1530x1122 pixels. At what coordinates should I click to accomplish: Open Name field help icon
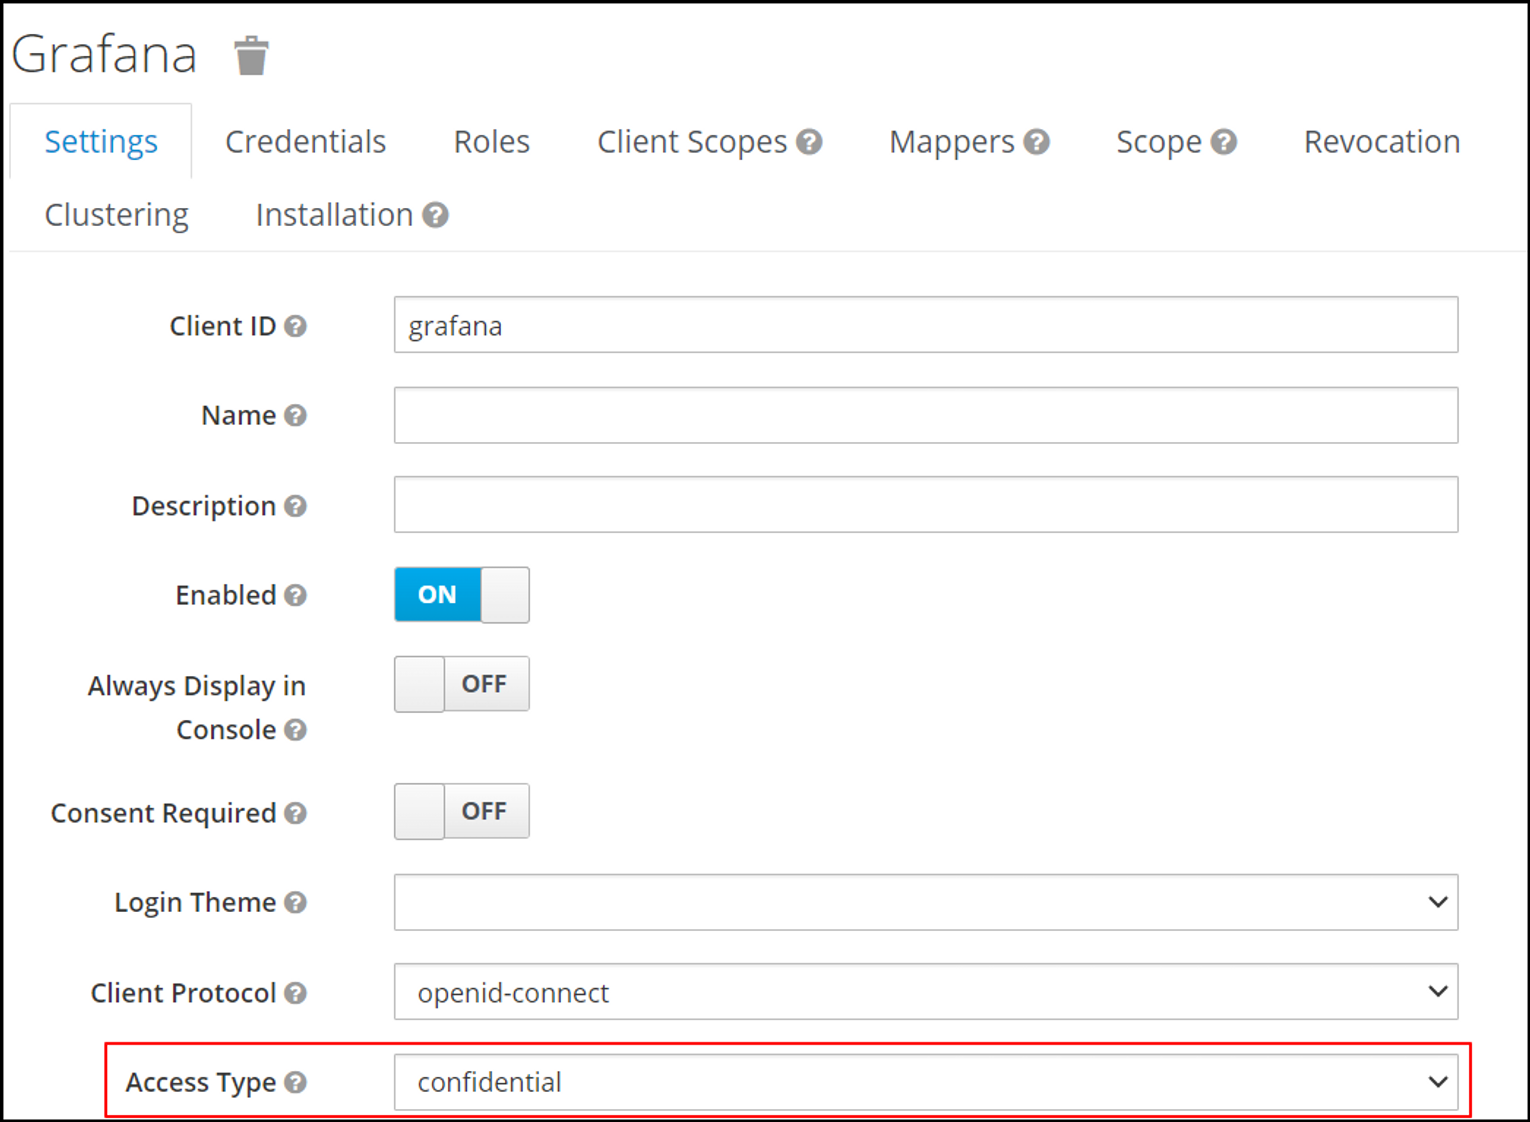[x=295, y=415]
